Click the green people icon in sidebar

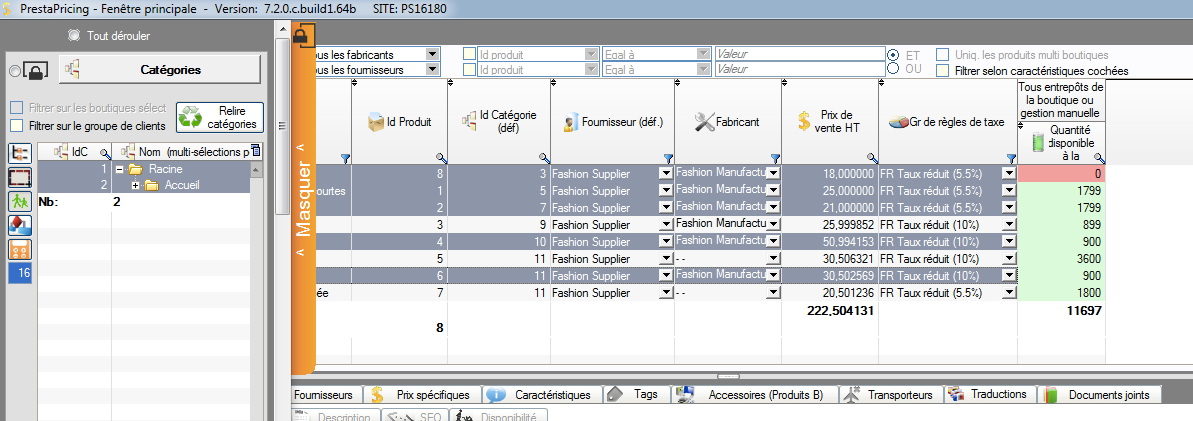click(19, 200)
